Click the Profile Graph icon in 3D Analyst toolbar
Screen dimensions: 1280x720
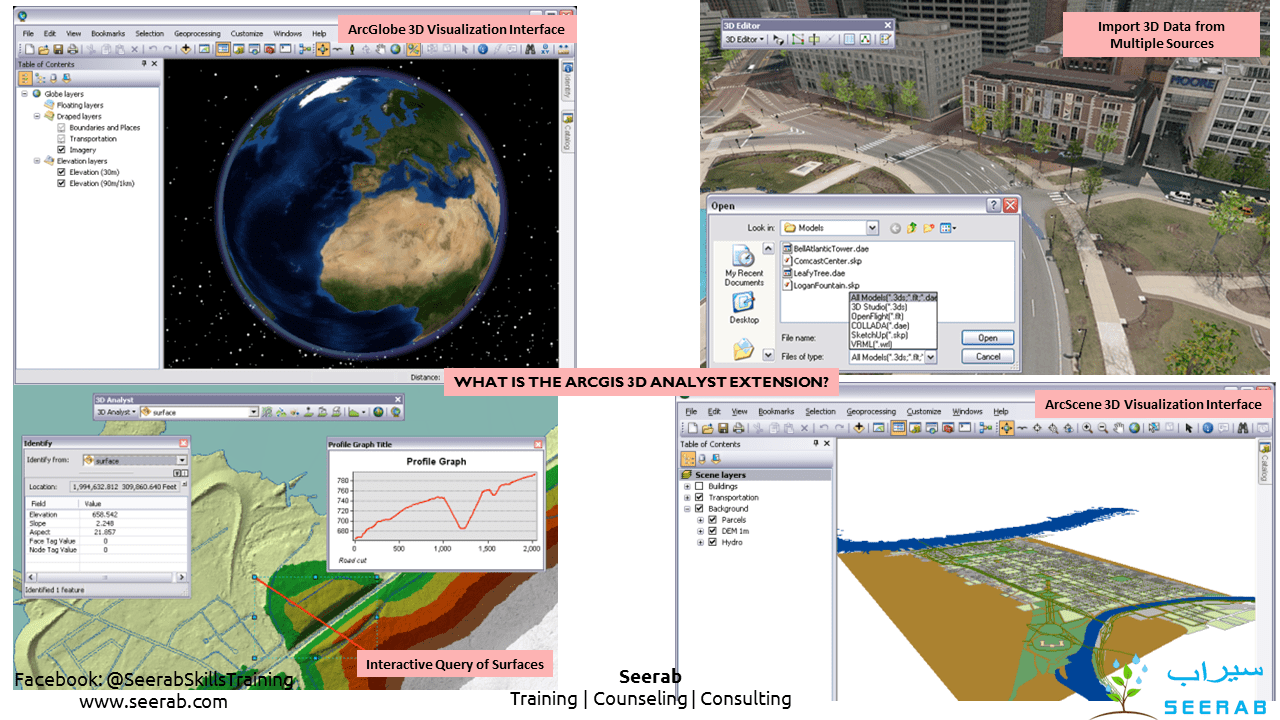354,412
